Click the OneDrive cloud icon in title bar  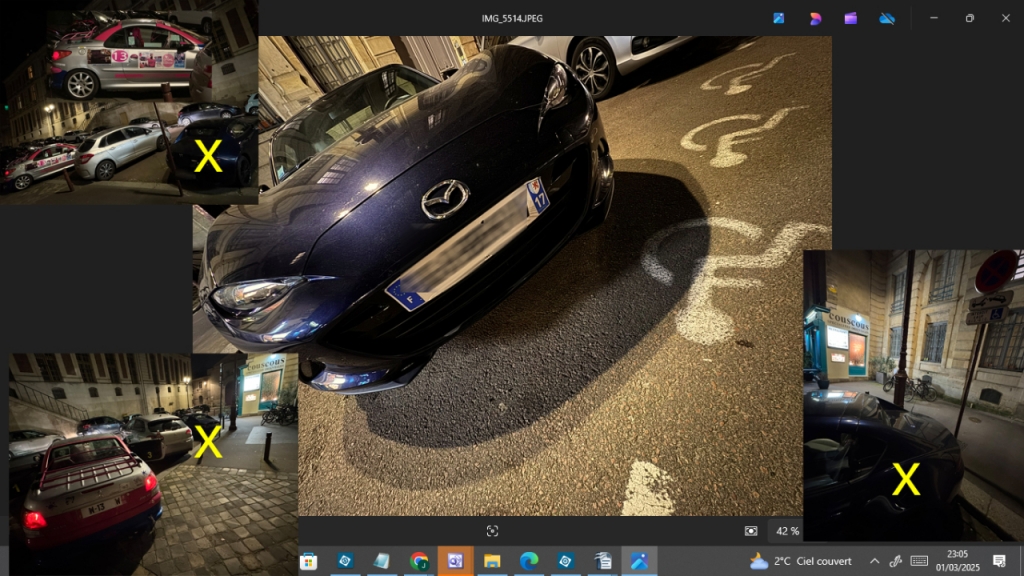[887, 18]
